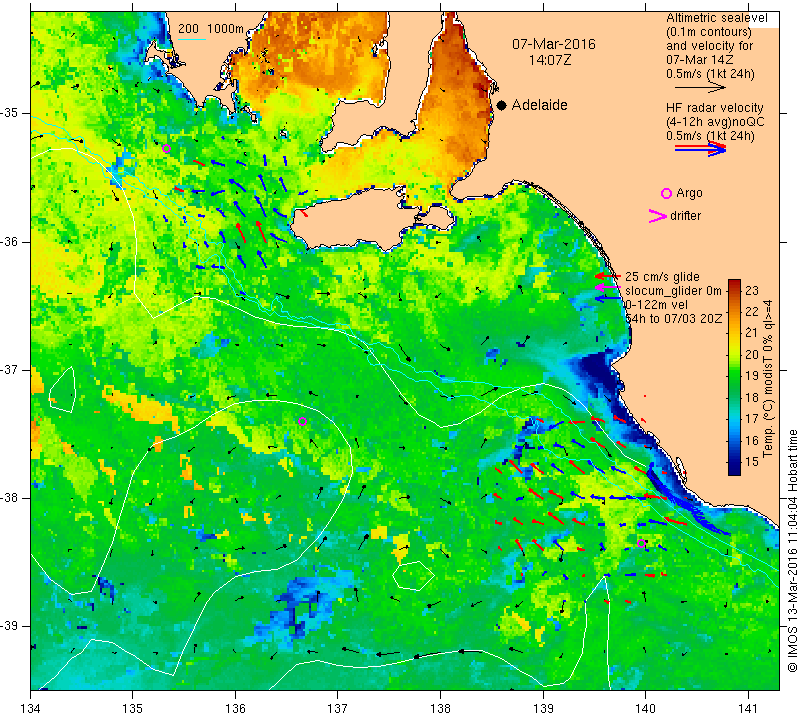Image resolution: width=800 pixels, height=720 pixels.
Task: Click the '54h to 07/03 20Z' label
Action: (674, 318)
